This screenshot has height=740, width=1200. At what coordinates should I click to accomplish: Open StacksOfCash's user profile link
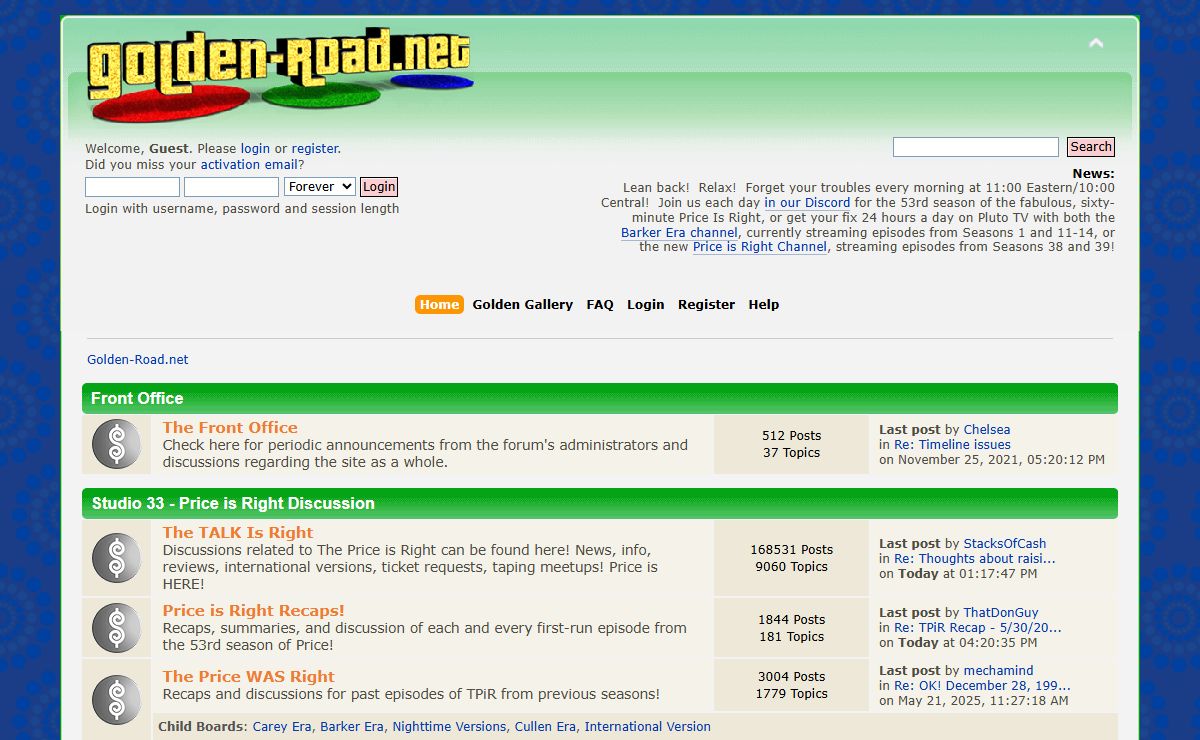coord(1005,544)
